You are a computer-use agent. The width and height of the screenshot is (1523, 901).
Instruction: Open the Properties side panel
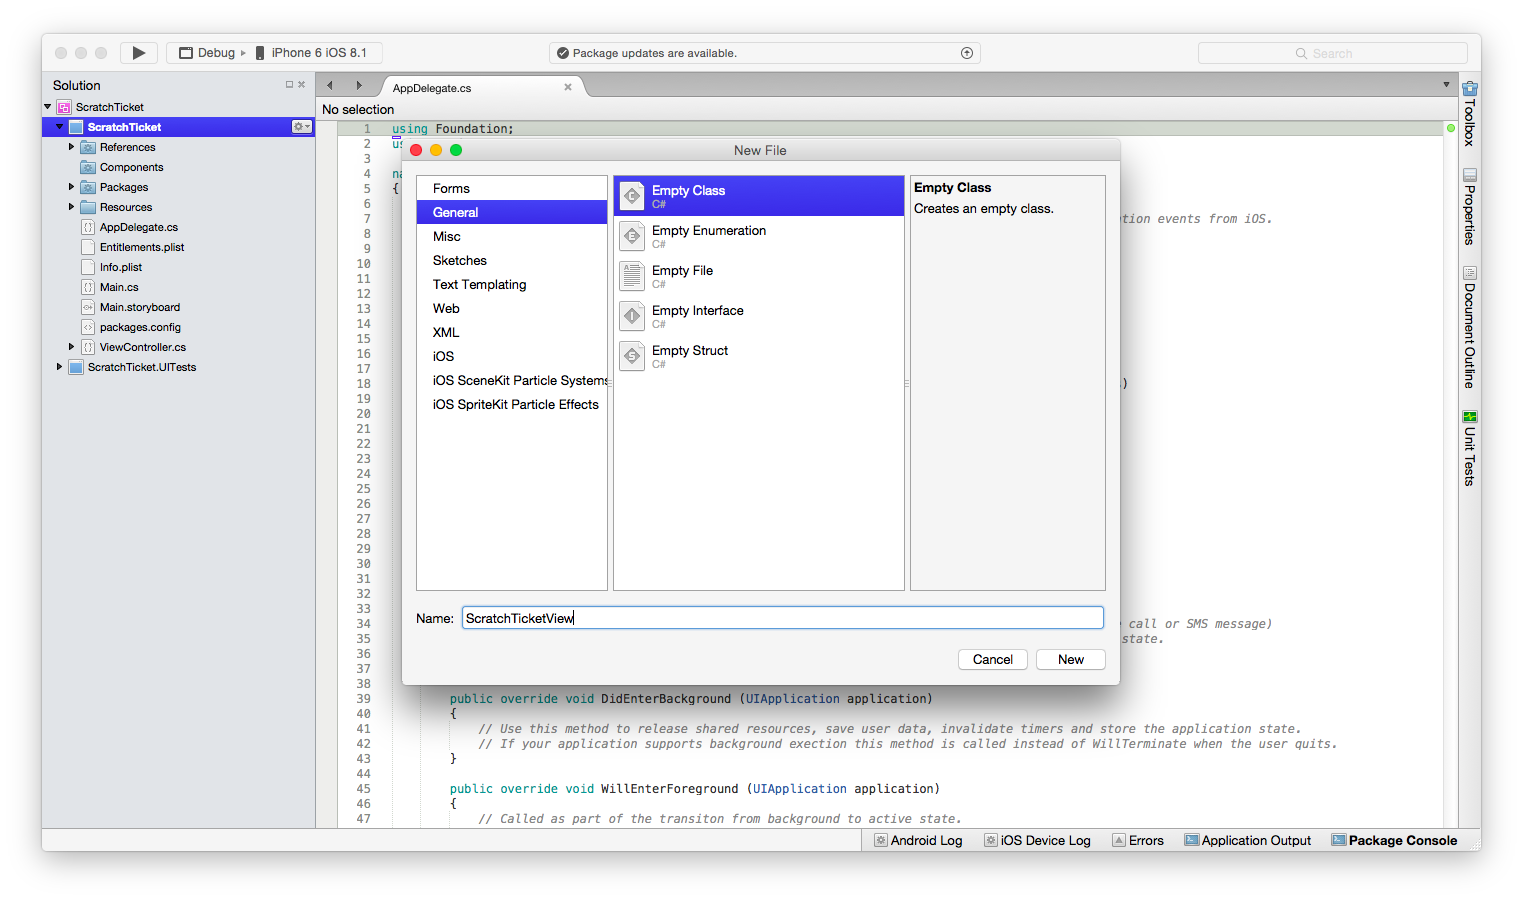coord(1468,207)
